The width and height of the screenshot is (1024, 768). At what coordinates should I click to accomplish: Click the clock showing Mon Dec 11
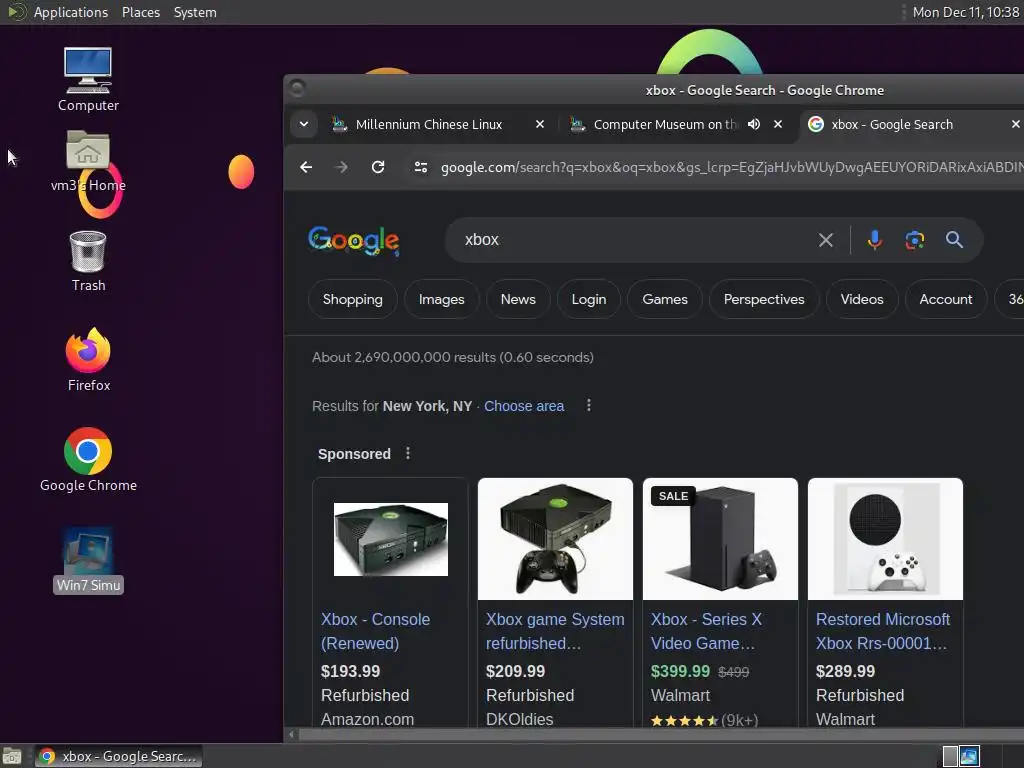point(965,12)
